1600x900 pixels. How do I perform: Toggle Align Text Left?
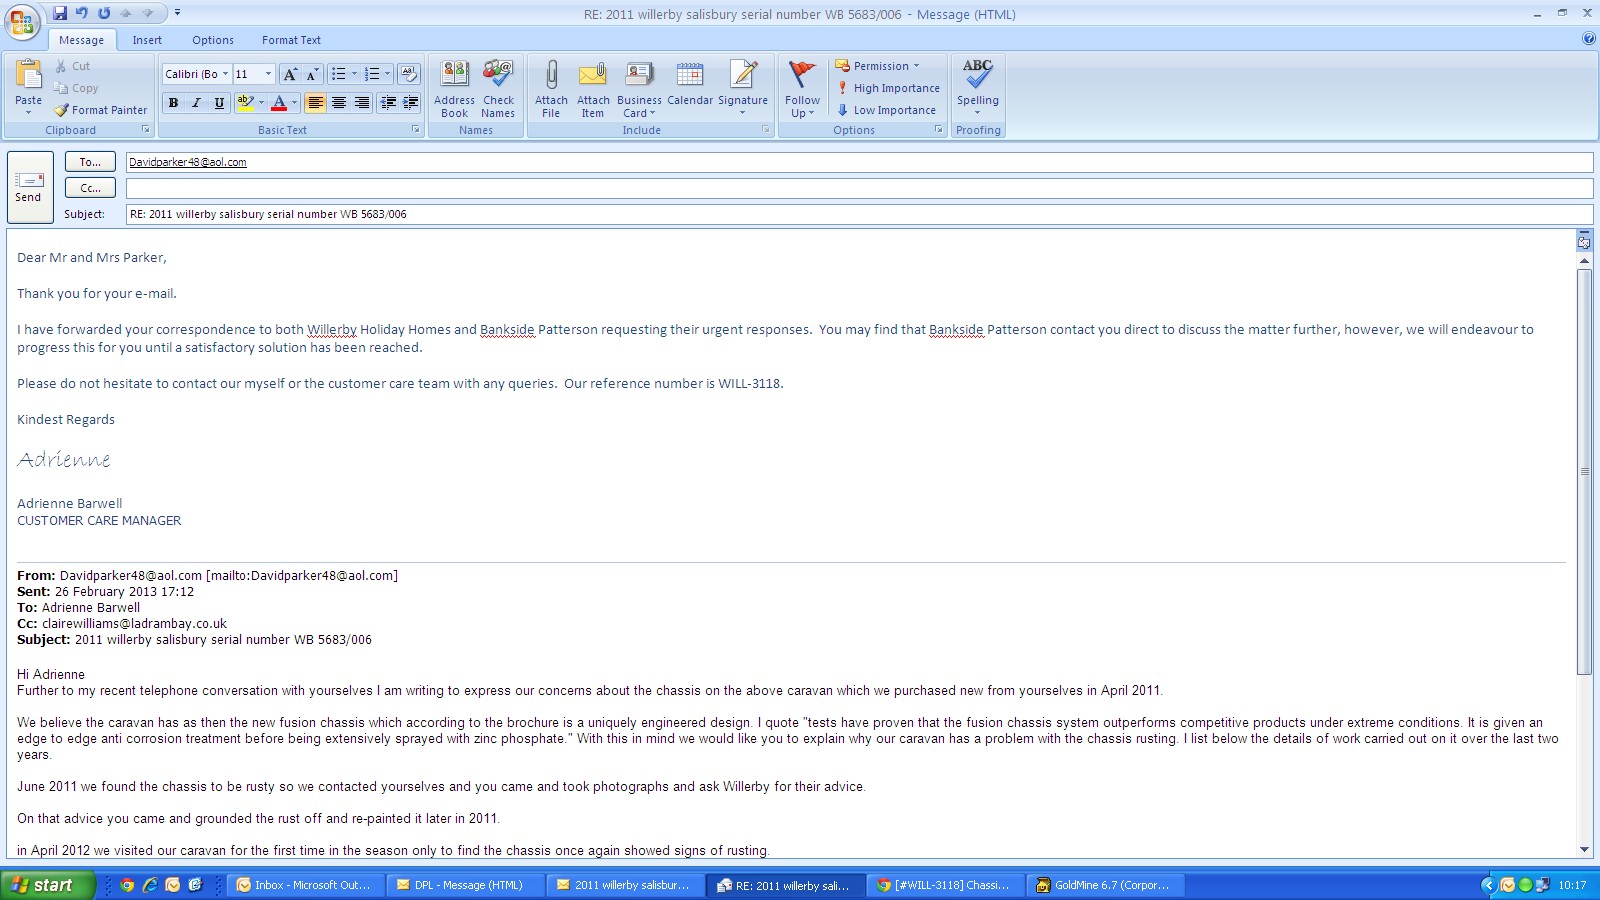[x=315, y=103]
